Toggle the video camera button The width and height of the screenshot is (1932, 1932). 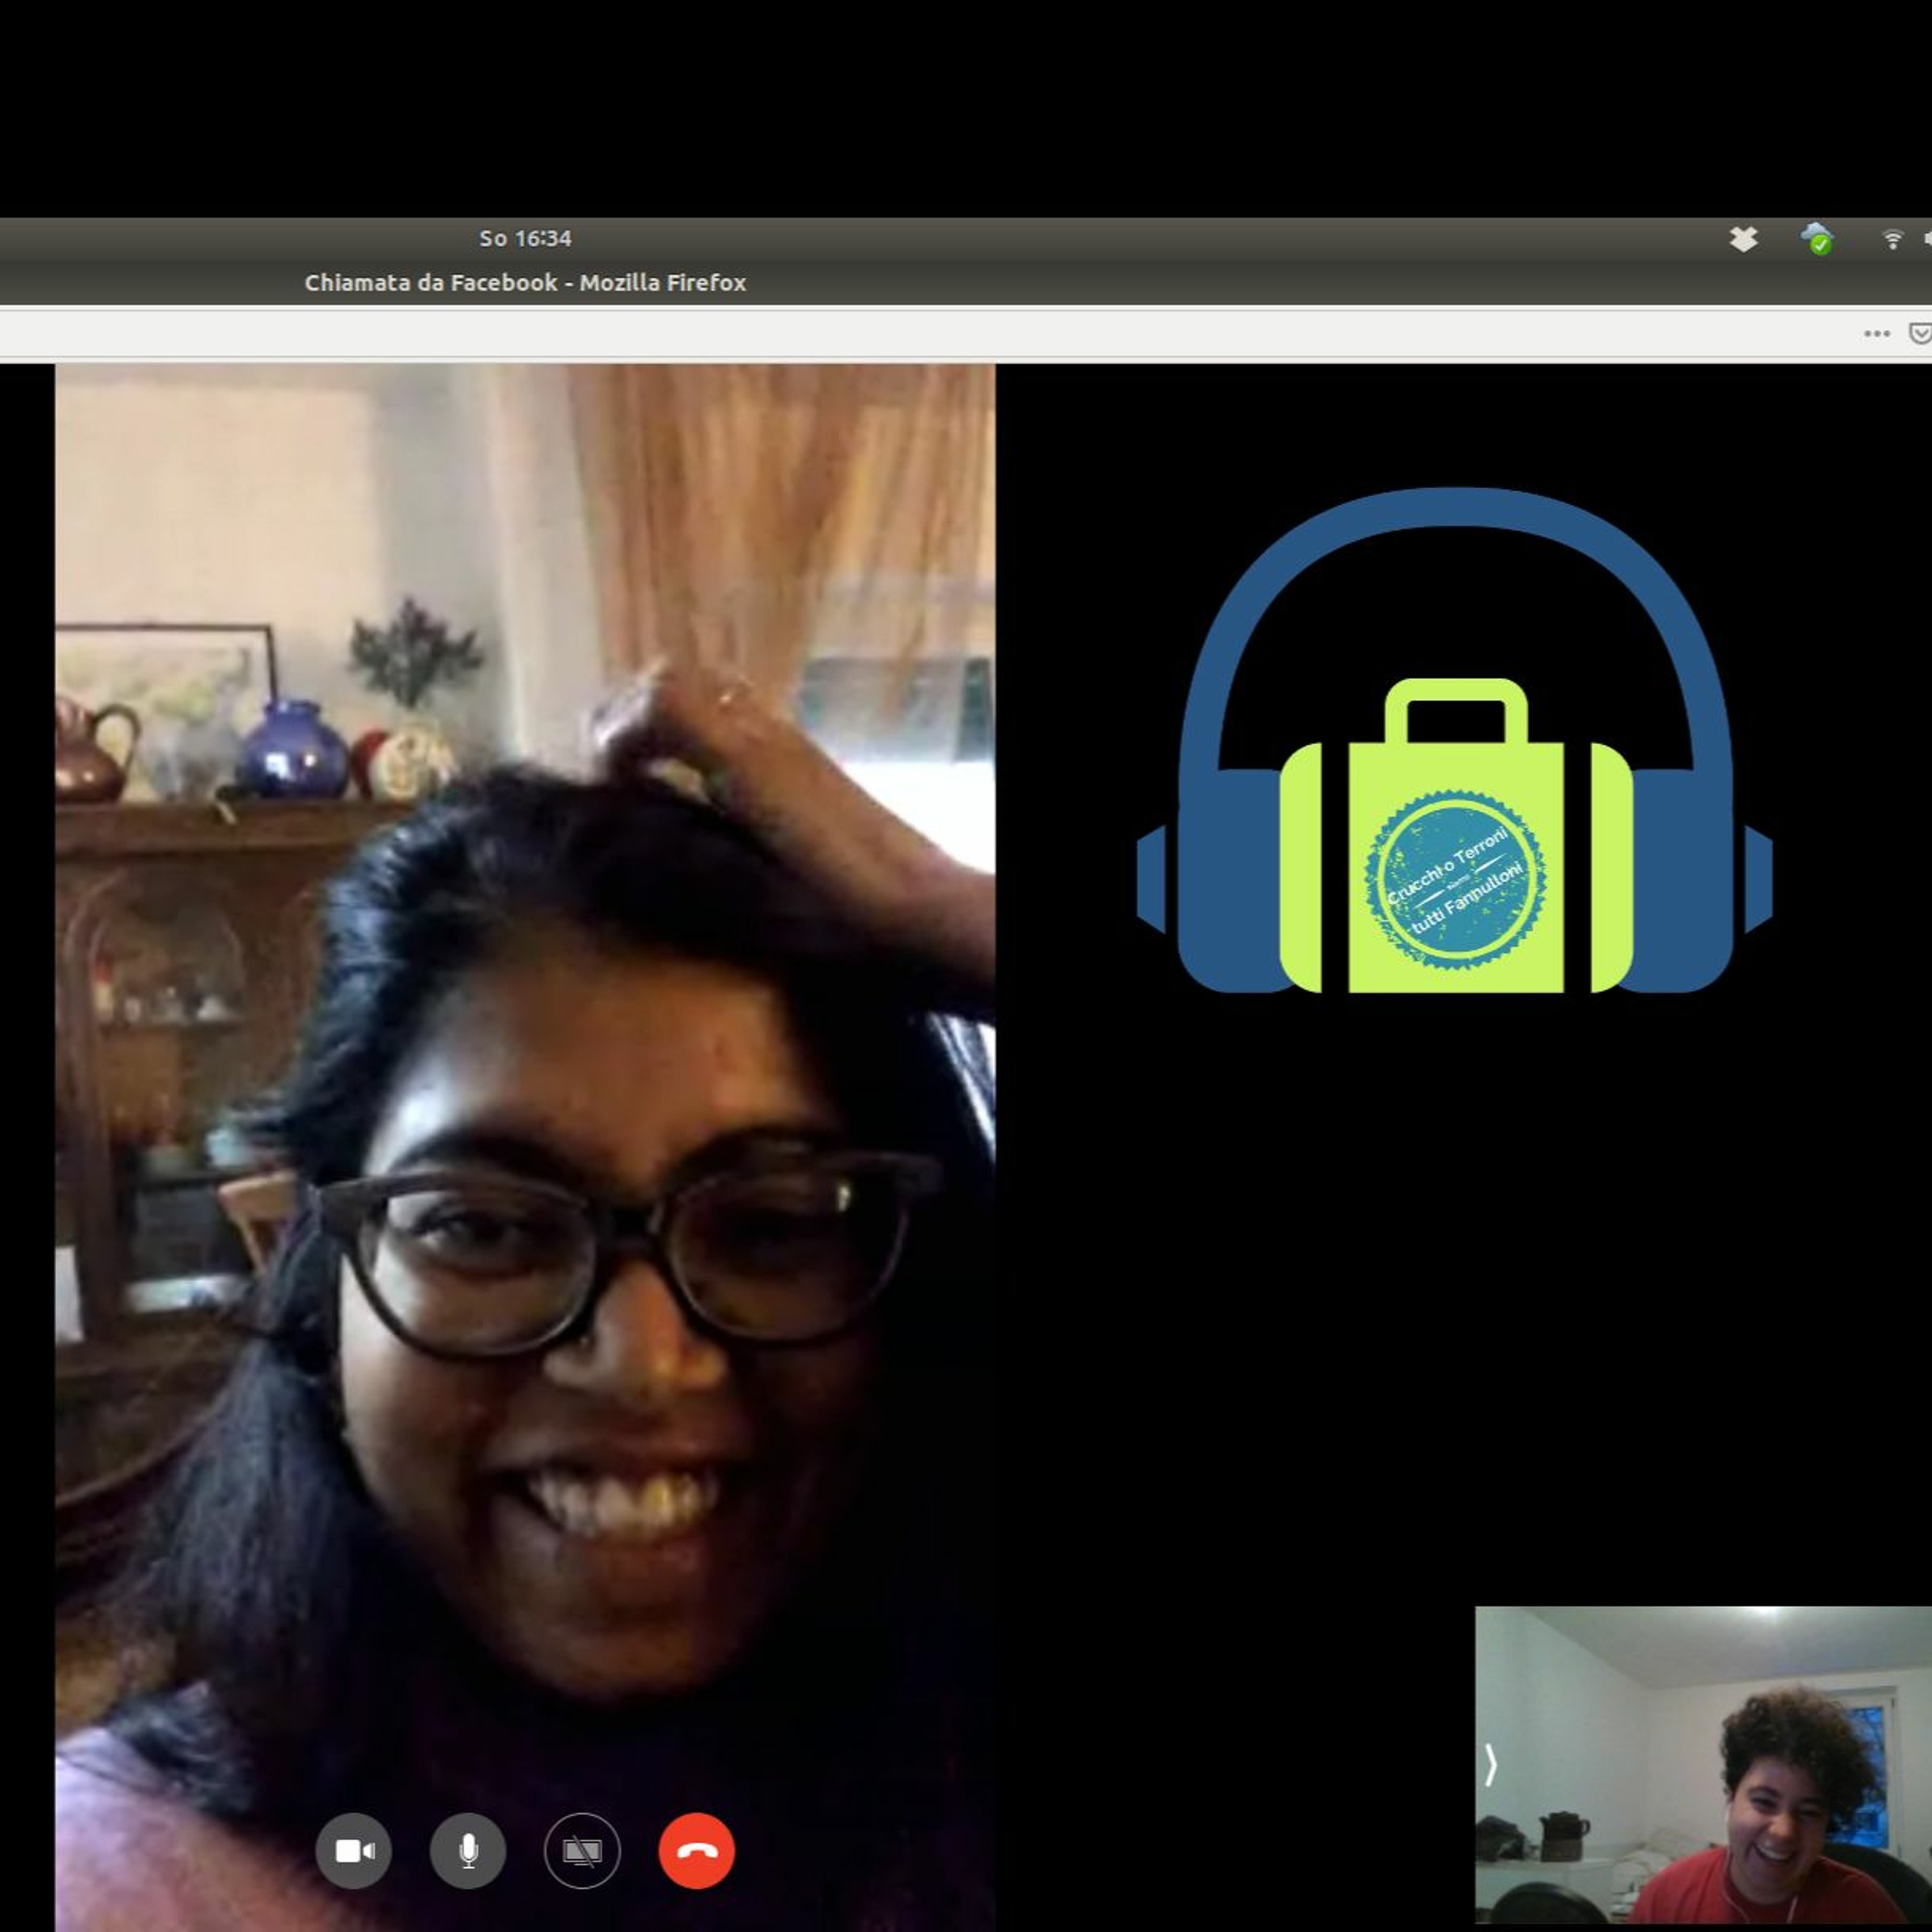[x=353, y=1850]
